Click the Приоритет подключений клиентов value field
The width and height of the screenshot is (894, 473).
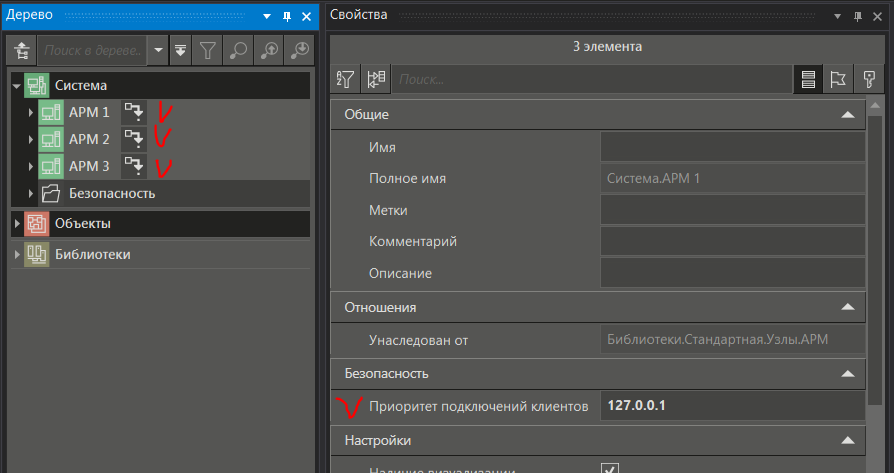point(731,406)
